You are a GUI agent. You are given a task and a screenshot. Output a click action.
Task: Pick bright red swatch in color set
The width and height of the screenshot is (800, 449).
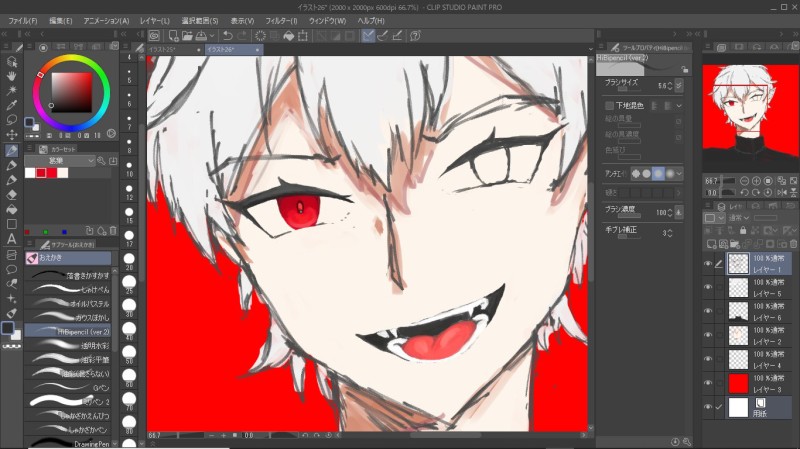tap(52, 173)
